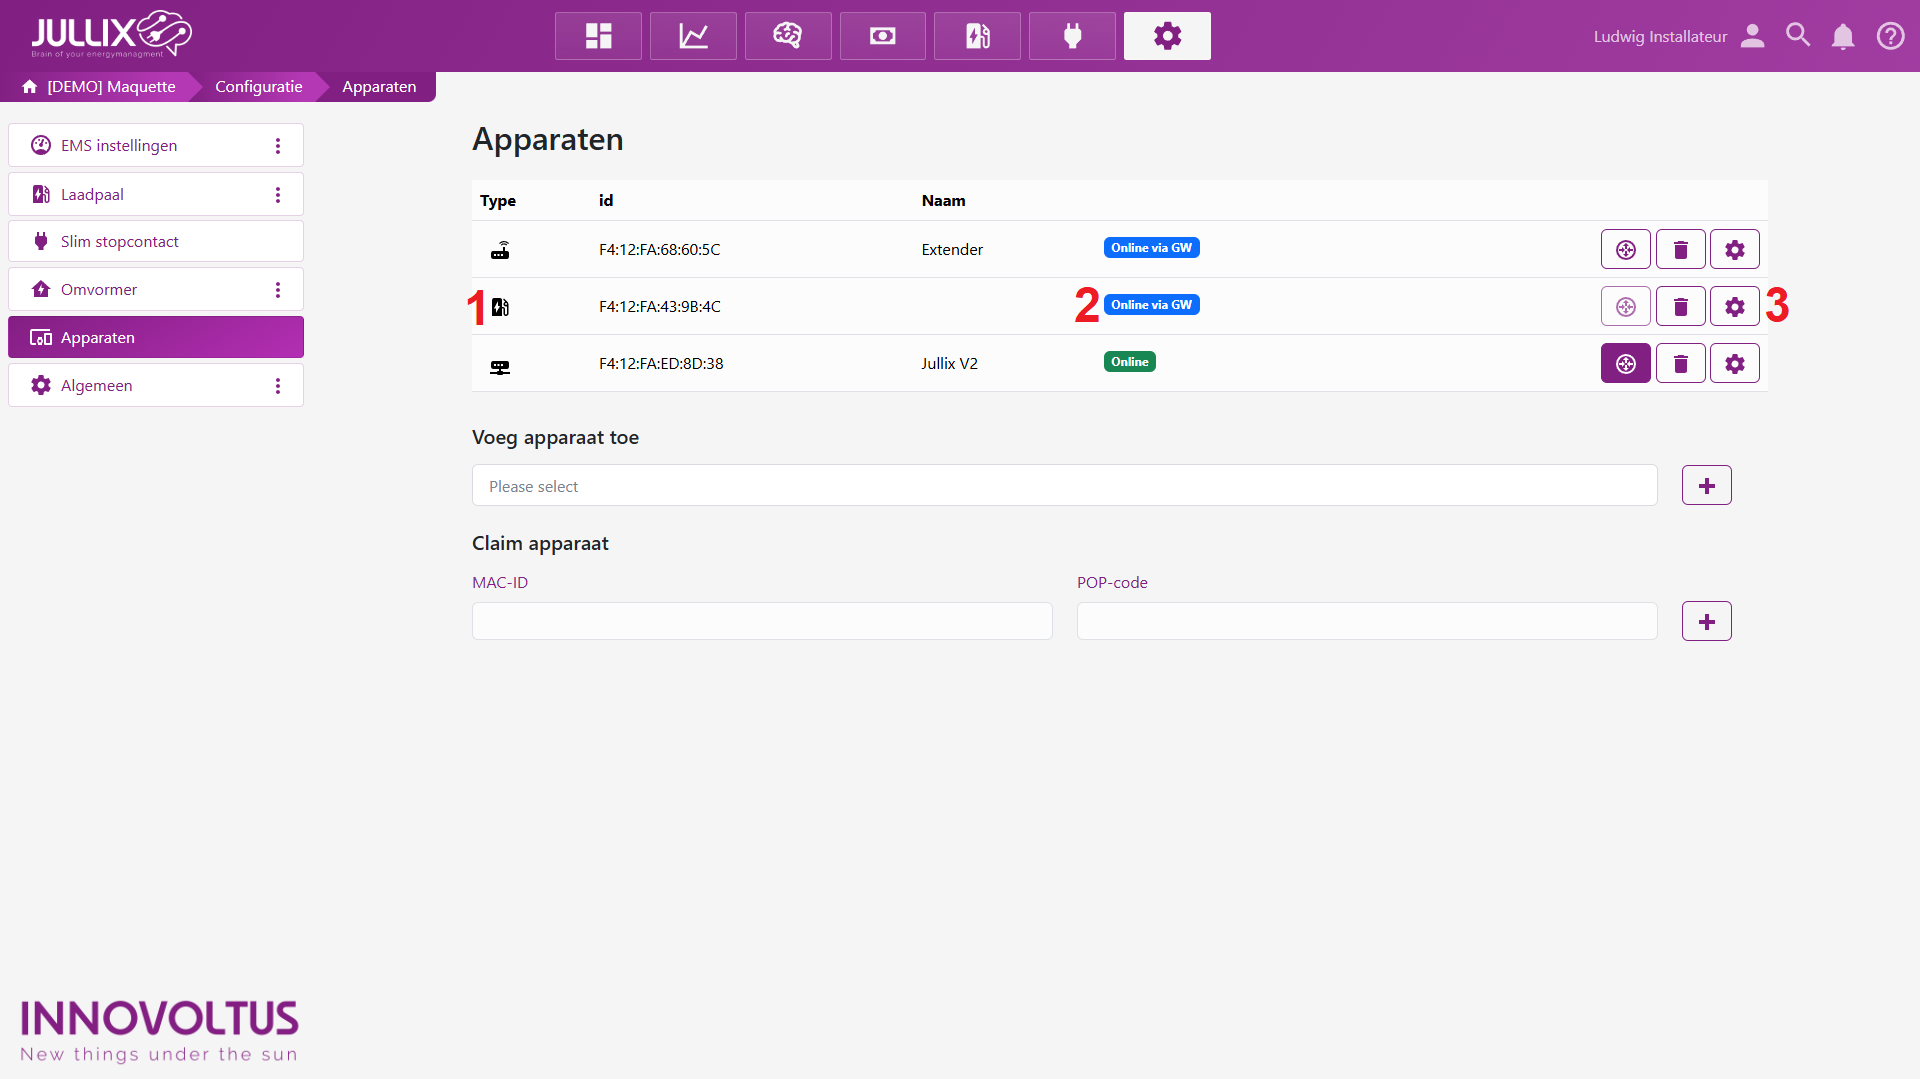1920x1079 pixels.
Task: Open the help question mark icon
Action: tap(1890, 37)
